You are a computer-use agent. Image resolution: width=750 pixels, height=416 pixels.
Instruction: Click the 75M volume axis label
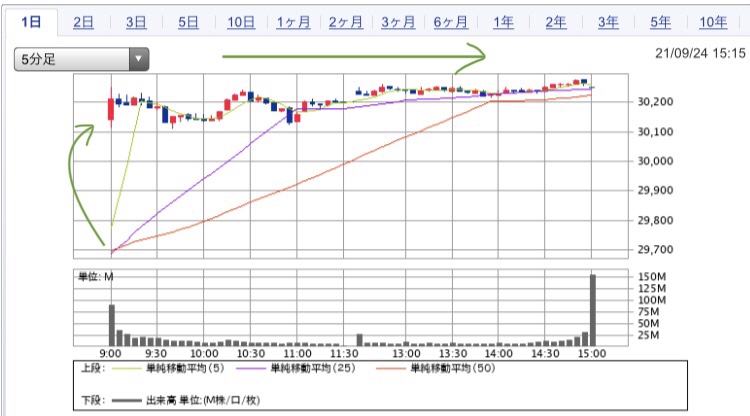point(649,312)
